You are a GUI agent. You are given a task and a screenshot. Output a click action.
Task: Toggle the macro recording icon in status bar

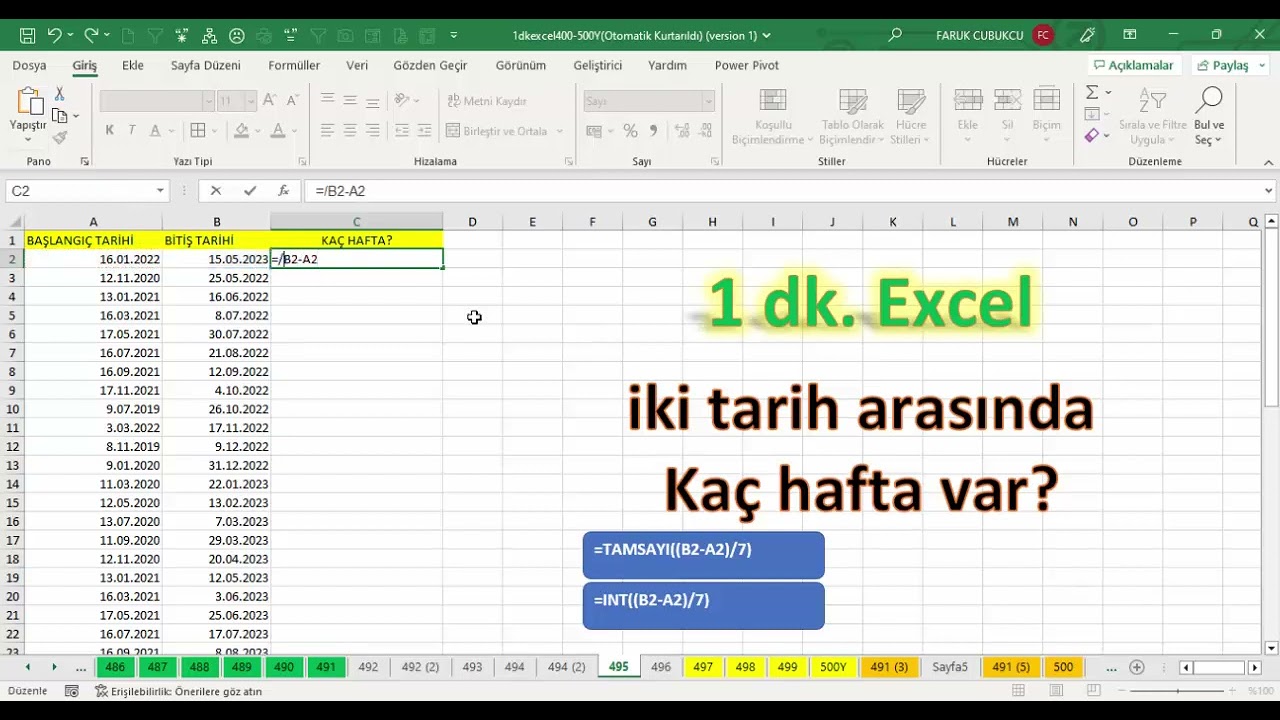click(x=71, y=691)
